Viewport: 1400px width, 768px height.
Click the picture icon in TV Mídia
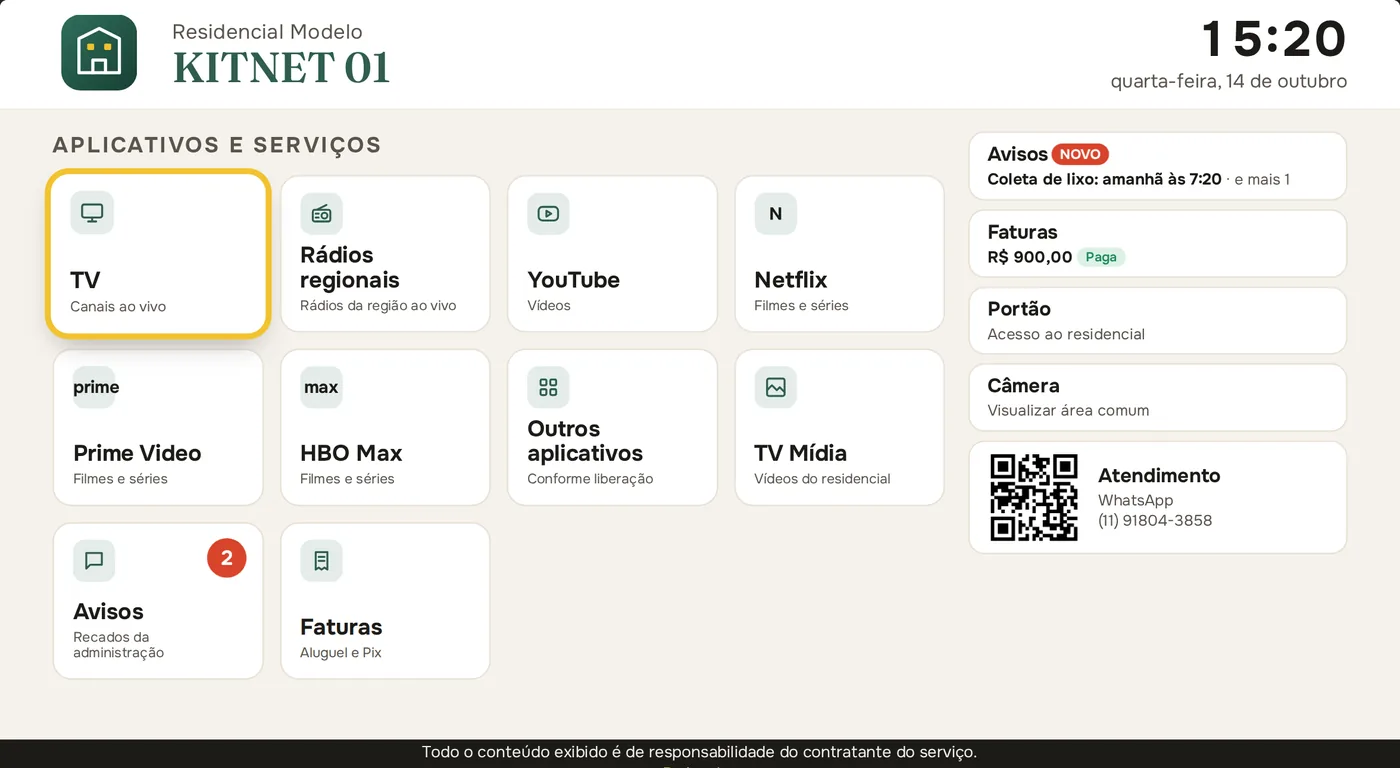(x=775, y=387)
